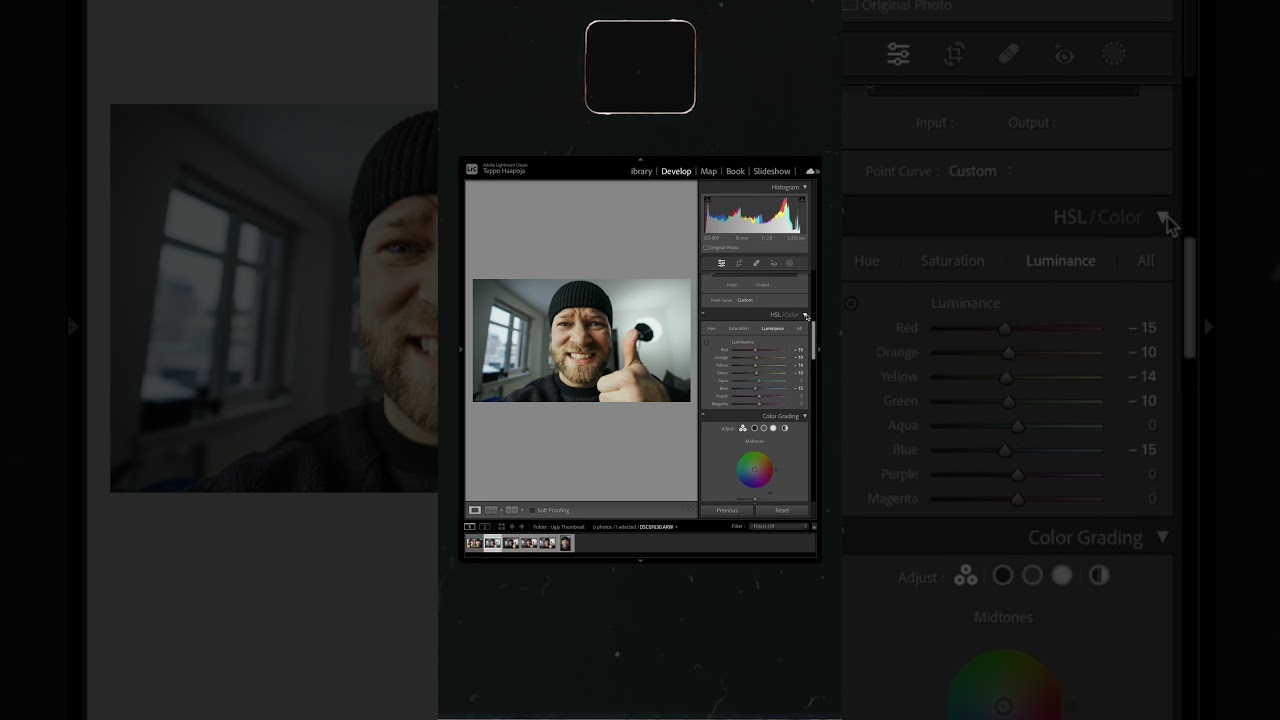Viewport: 1280px width, 720px height.
Task: Enable the Soft Proofing checkbox
Action: (x=532, y=510)
